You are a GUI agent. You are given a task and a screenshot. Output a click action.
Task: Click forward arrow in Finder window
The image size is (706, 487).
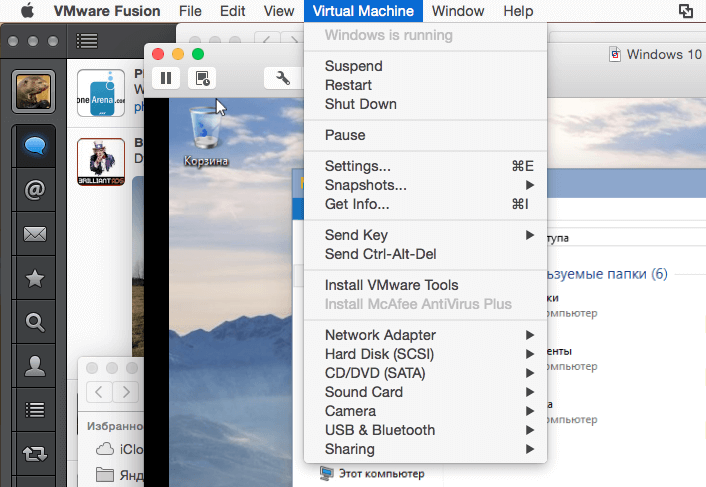pos(126,392)
